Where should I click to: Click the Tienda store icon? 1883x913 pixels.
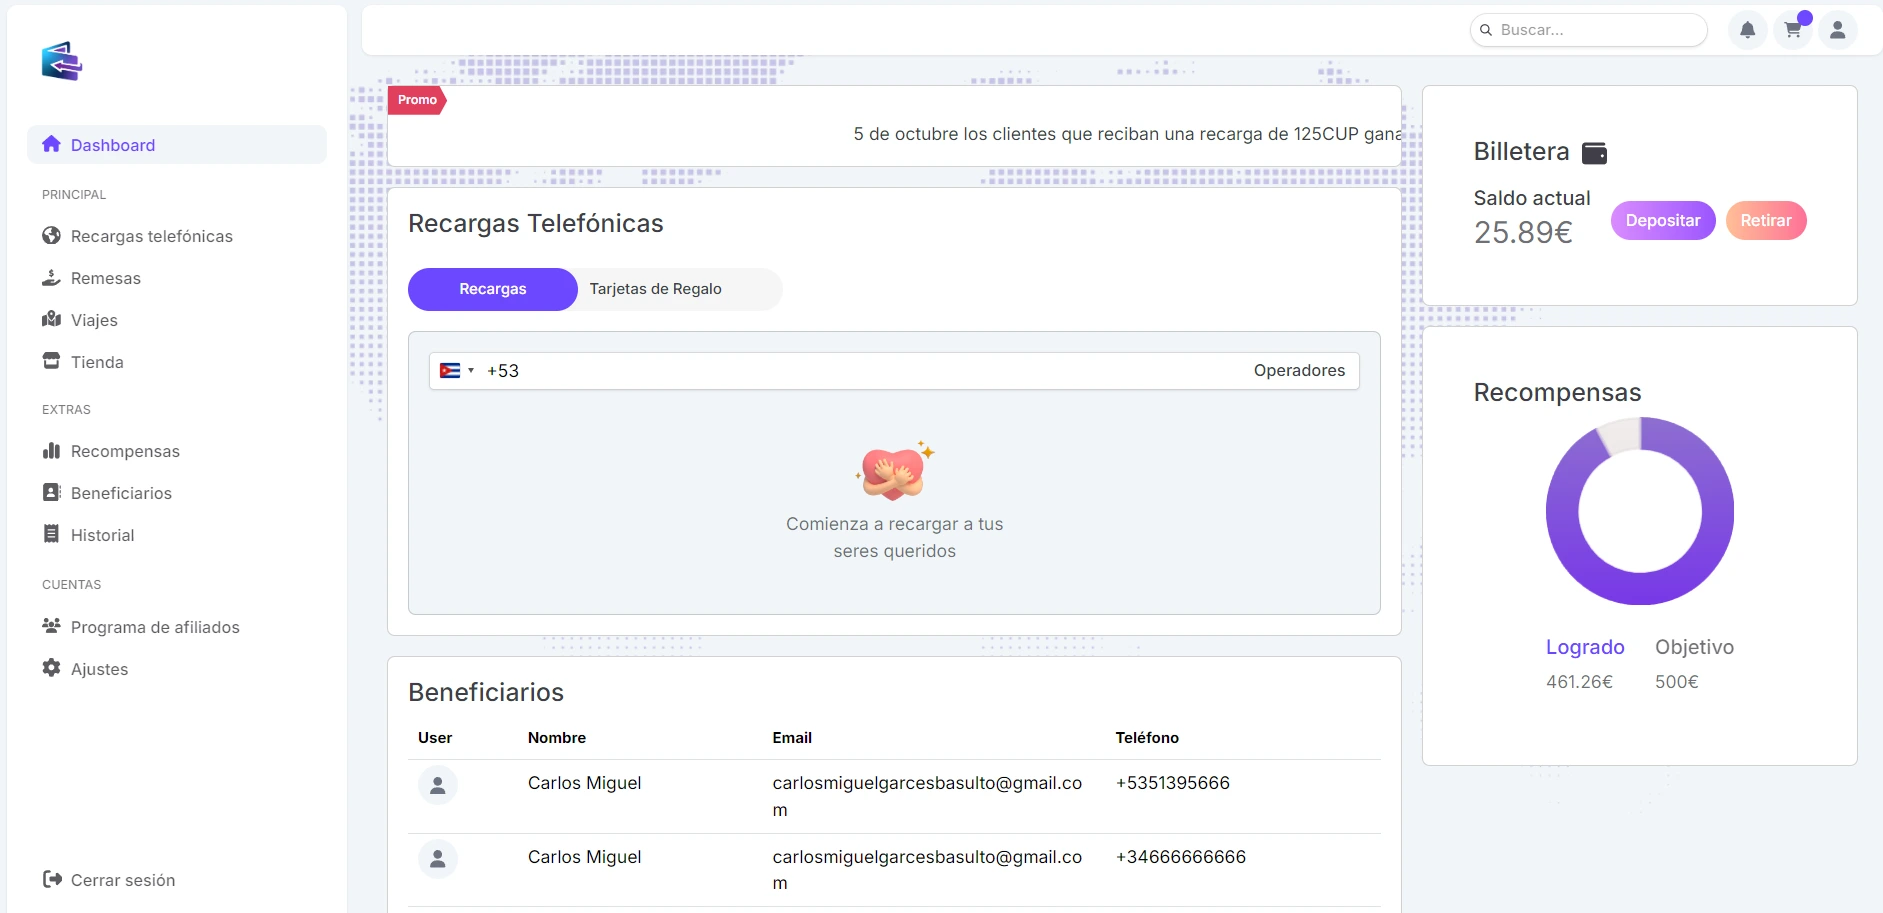pyautogui.click(x=52, y=361)
